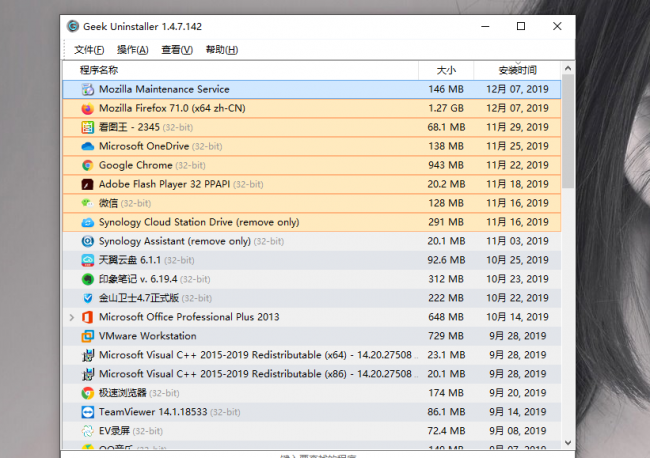Select the Google Chrome entry name

[x=136, y=165]
